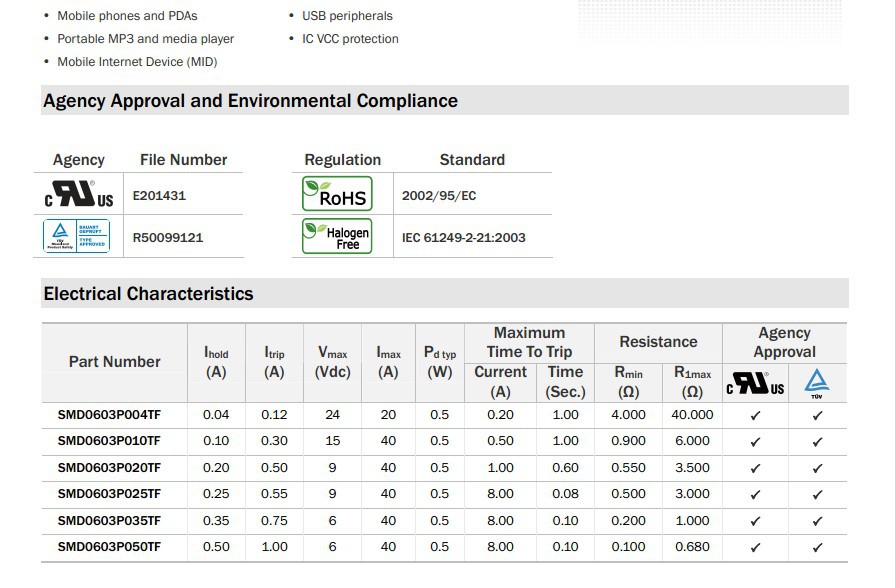The image size is (895, 588).
Task: Click the TÜV approval logo beside R50099121
Action: point(76,236)
